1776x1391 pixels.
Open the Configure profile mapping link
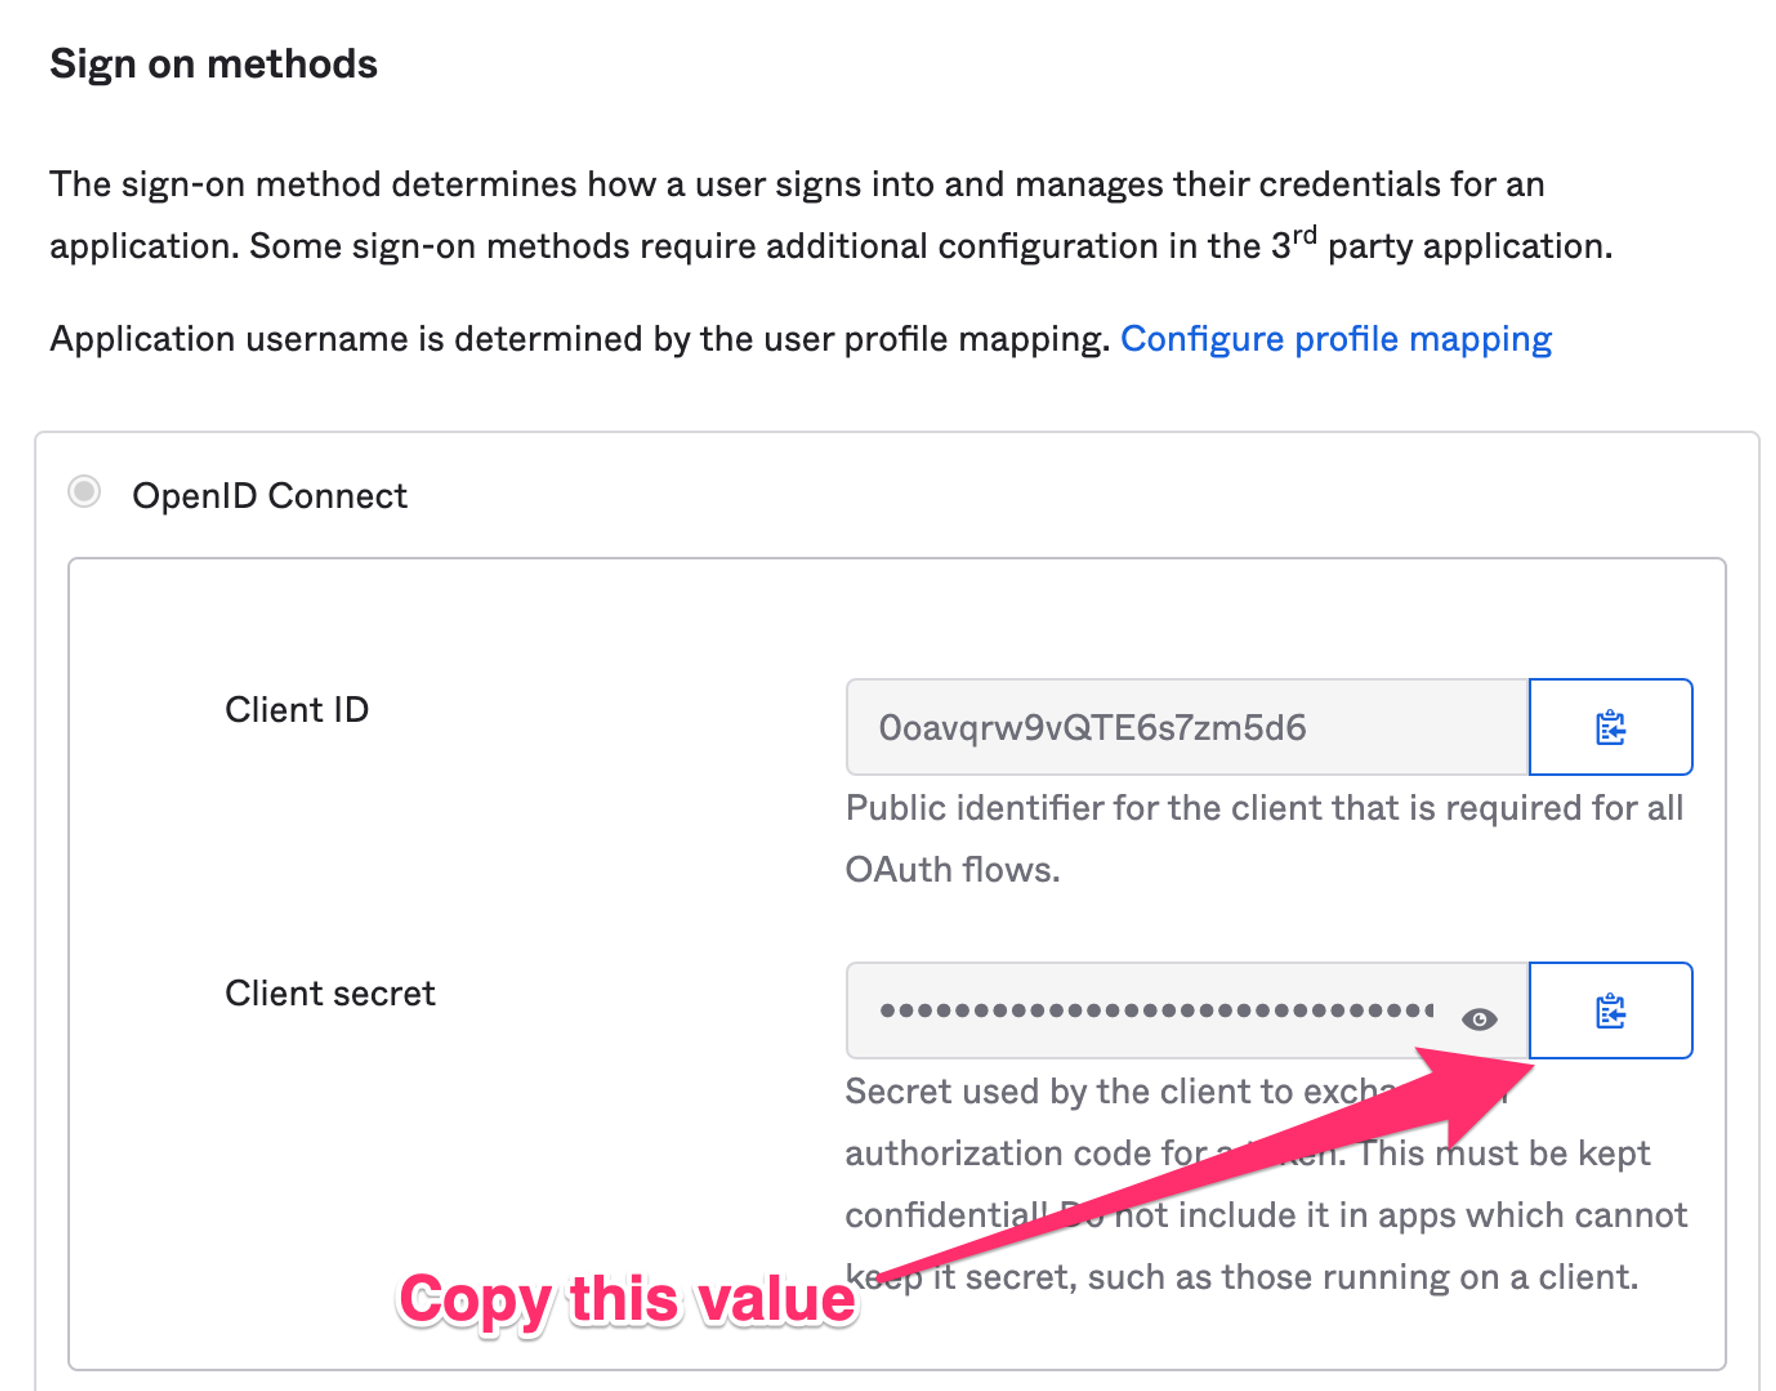click(x=1336, y=339)
